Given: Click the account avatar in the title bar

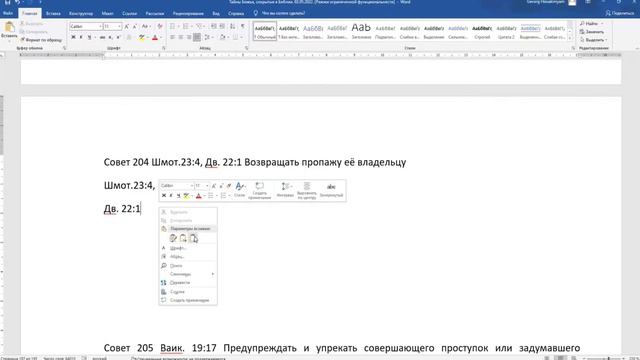Looking at the screenshot, I should click(572, 2).
